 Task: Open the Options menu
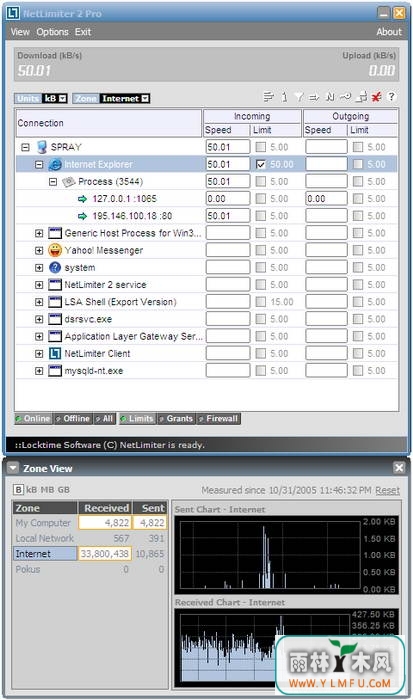(x=53, y=32)
